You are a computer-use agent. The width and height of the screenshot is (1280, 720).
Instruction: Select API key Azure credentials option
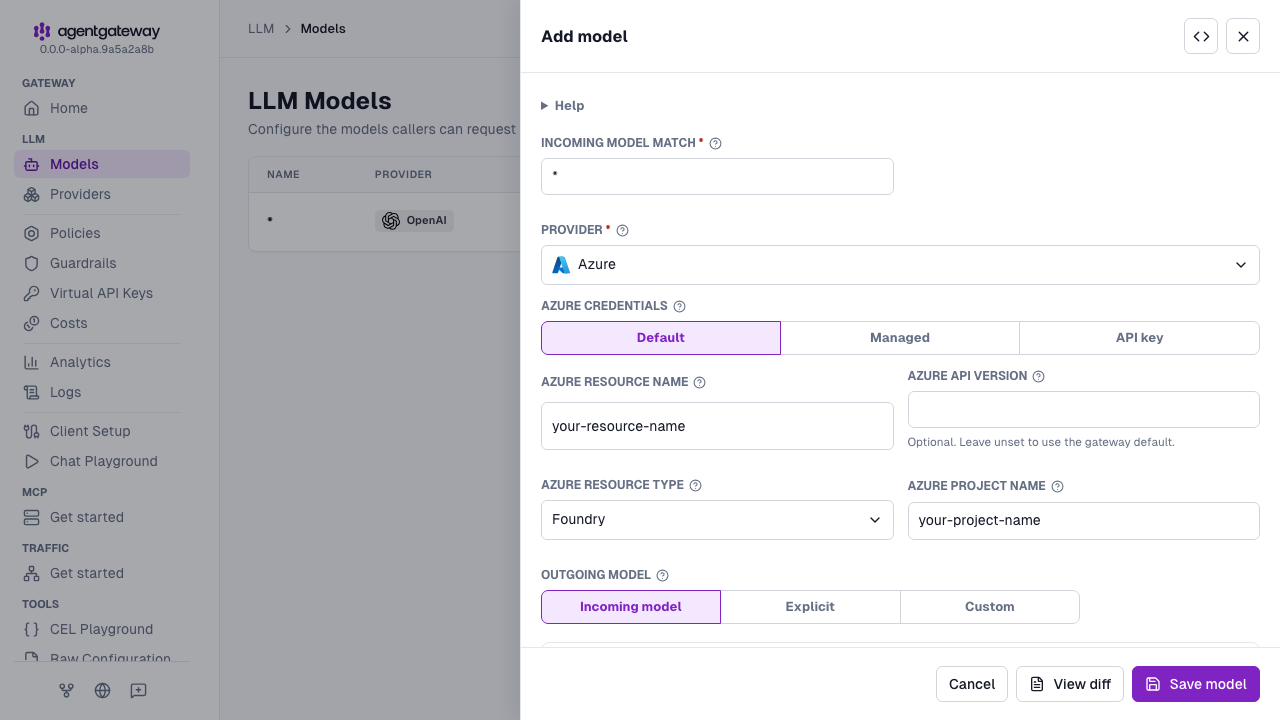coord(1139,338)
